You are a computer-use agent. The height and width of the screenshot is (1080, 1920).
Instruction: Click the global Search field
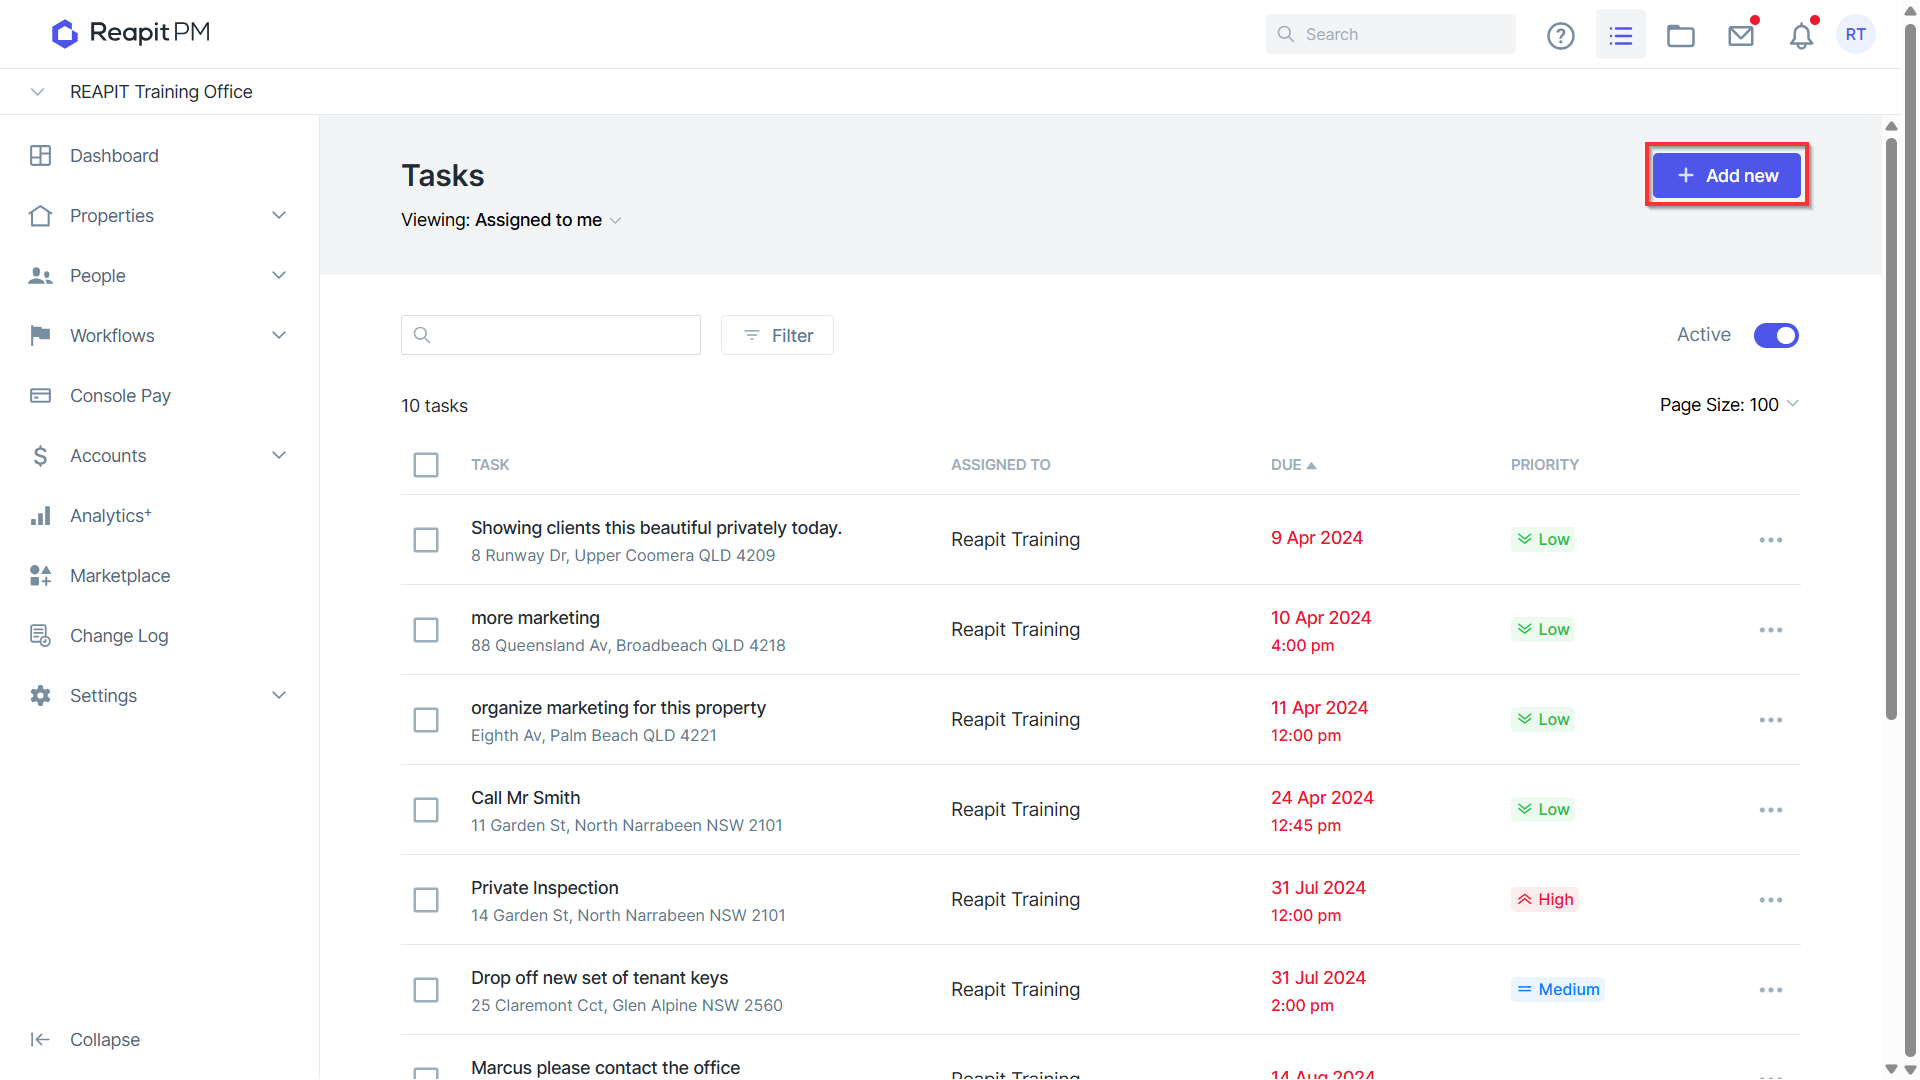(x=1391, y=34)
